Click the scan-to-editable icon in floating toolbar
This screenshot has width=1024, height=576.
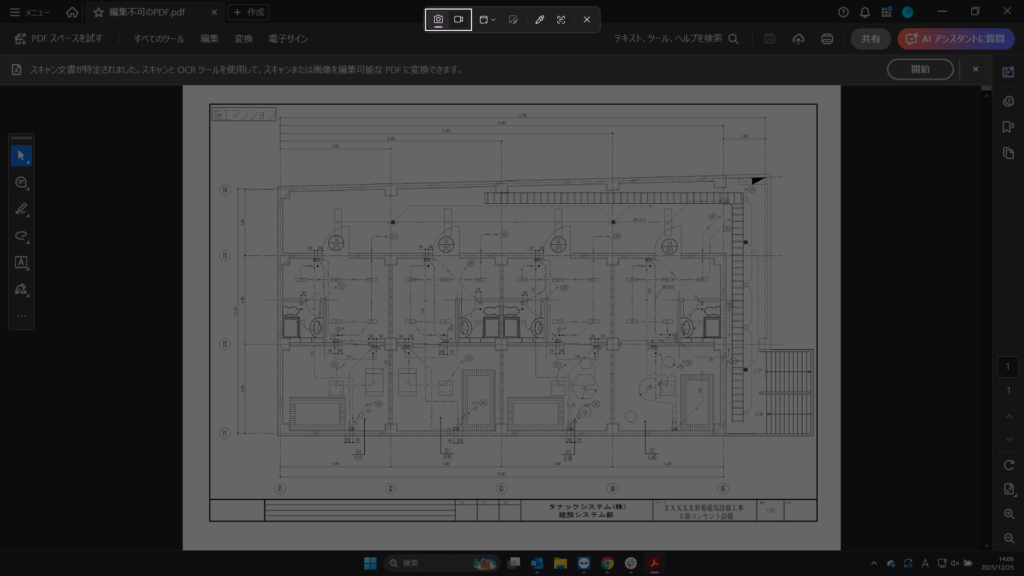pyautogui.click(x=514, y=19)
